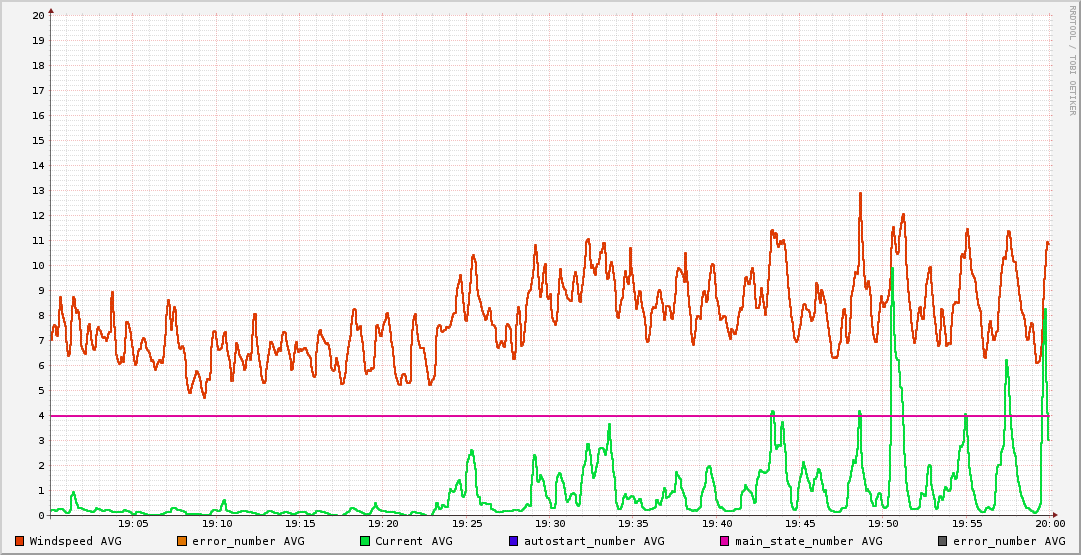Click the dark gray error_number legend swatch
Screen dimensions: 1081x555
point(942,541)
